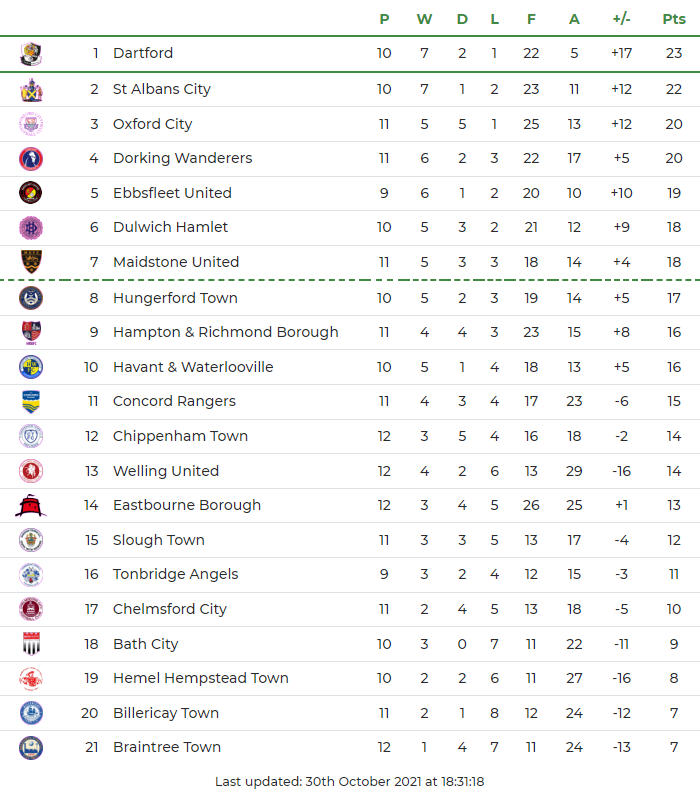The width and height of the screenshot is (700, 795).
Task: Click the +/- goal difference header
Action: 621,19
